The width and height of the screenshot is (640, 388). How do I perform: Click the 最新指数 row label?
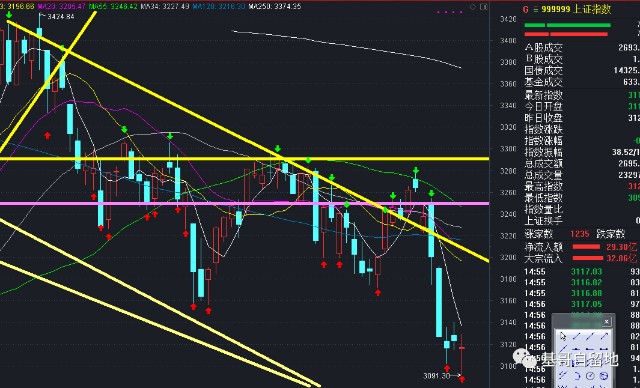coord(544,95)
